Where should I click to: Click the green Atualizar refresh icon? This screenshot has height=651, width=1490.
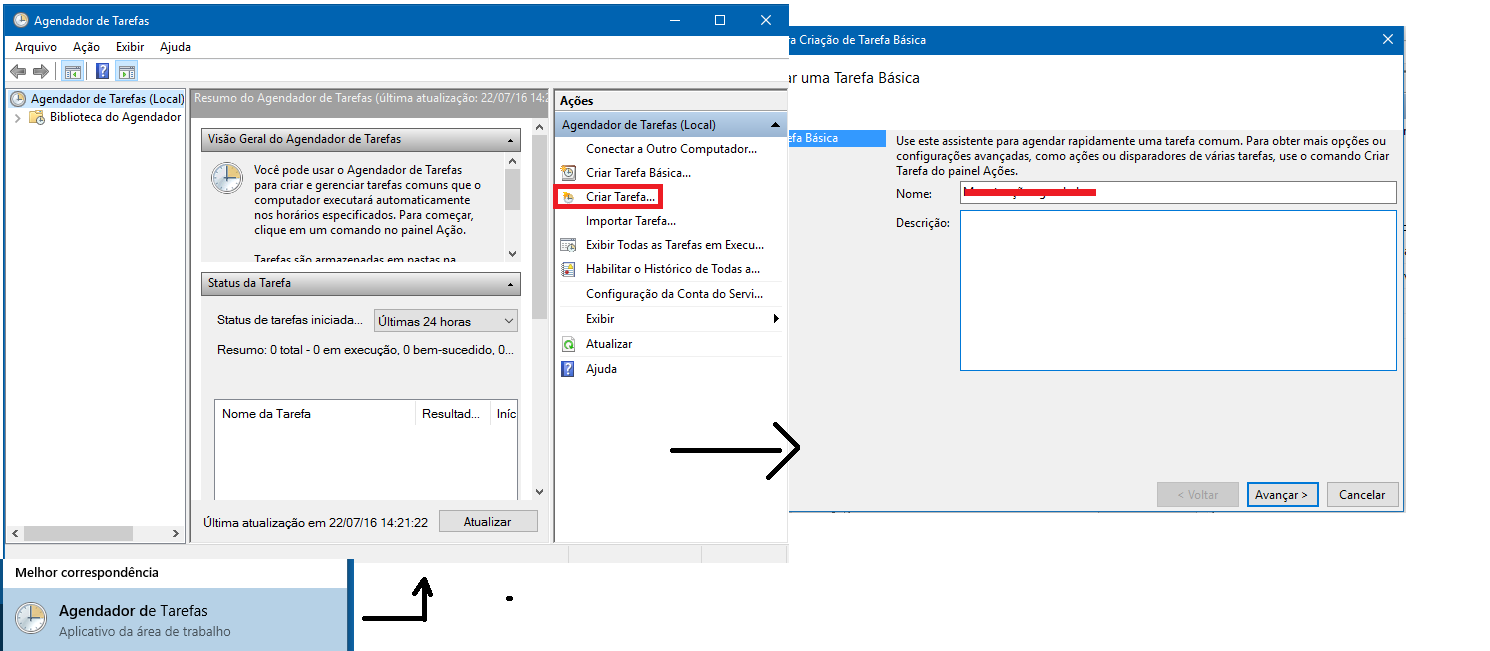tap(568, 344)
